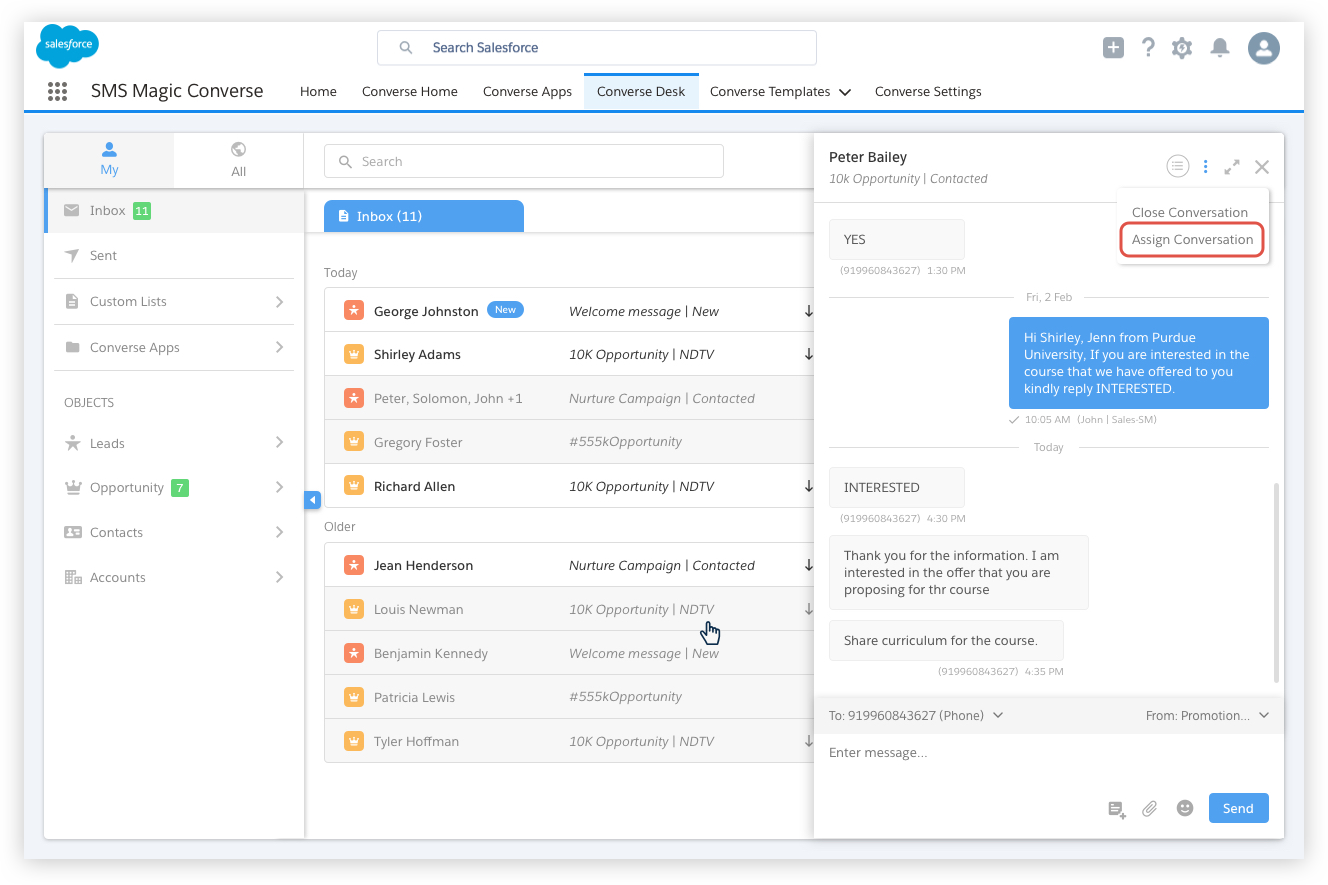Select the Inbox (11) list tab

(x=424, y=216)
